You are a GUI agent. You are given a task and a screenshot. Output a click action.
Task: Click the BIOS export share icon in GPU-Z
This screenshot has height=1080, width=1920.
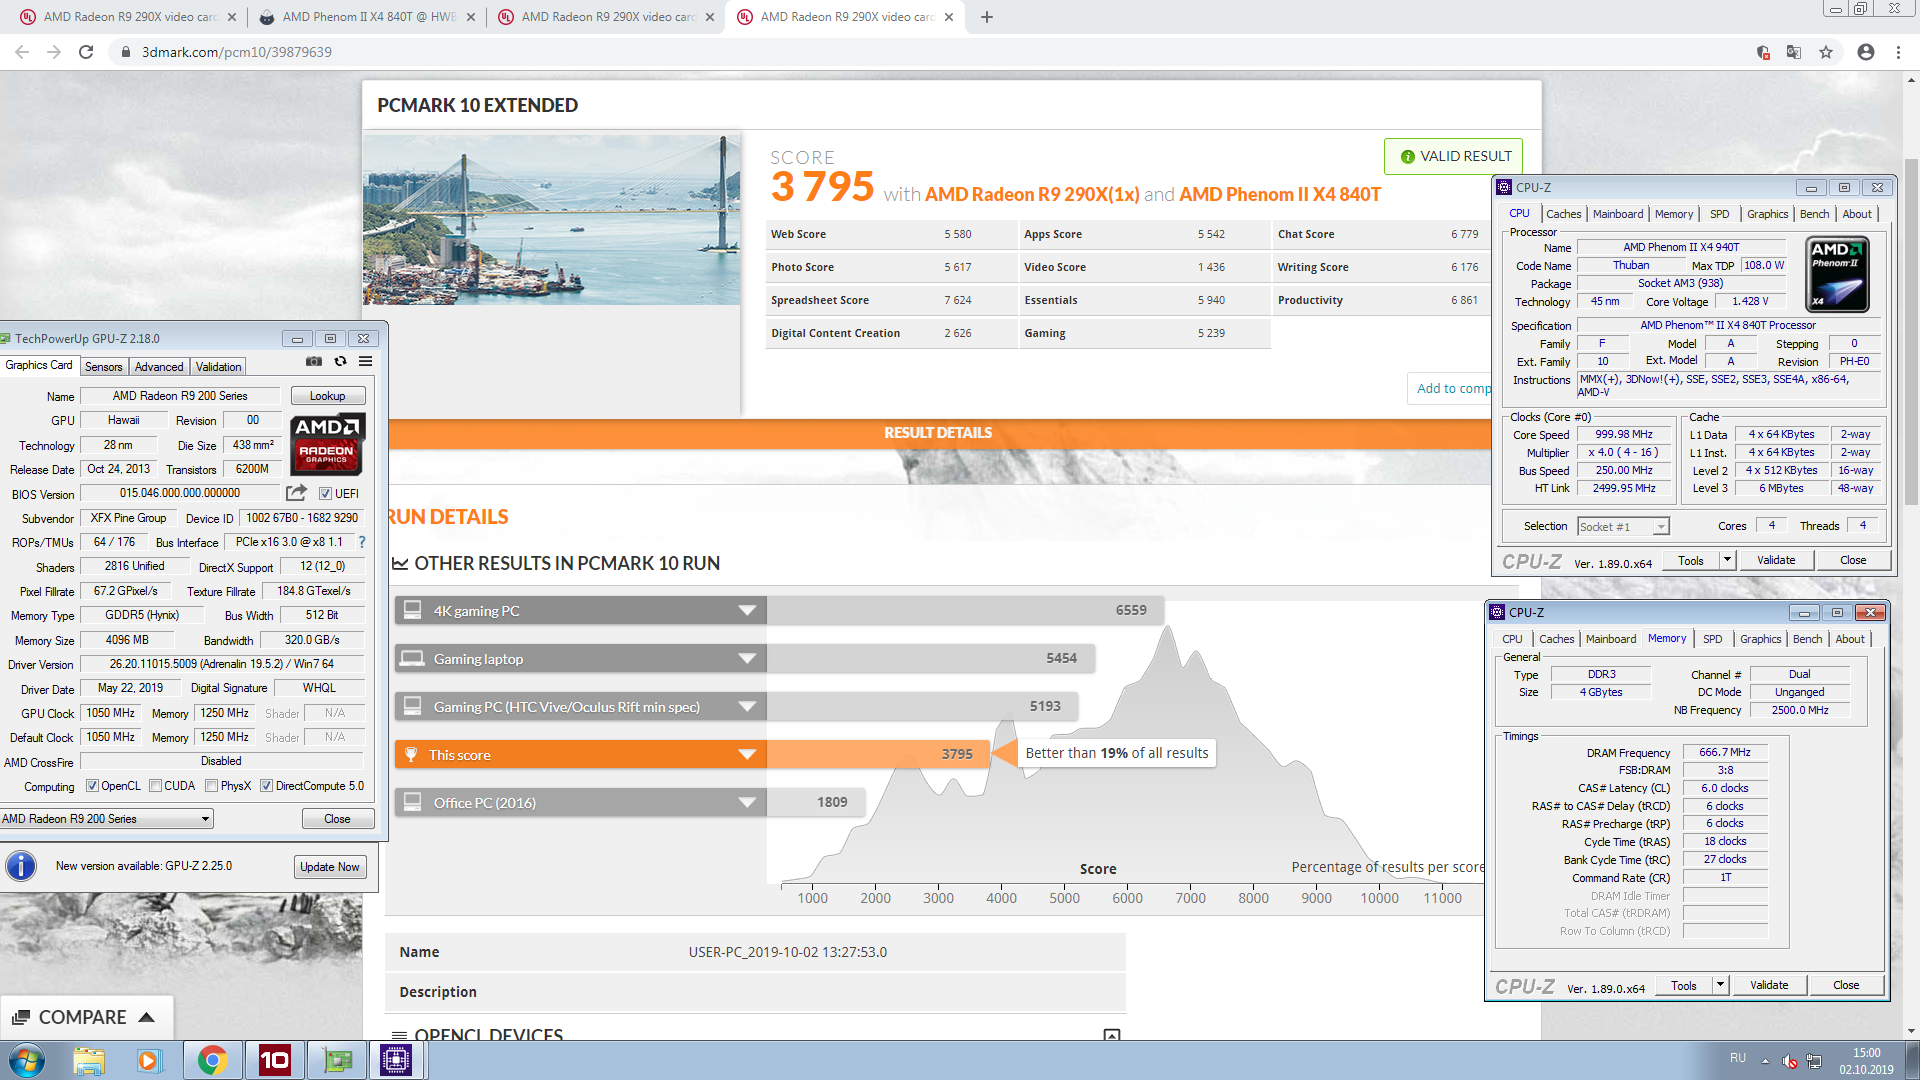tap(297, 493)
